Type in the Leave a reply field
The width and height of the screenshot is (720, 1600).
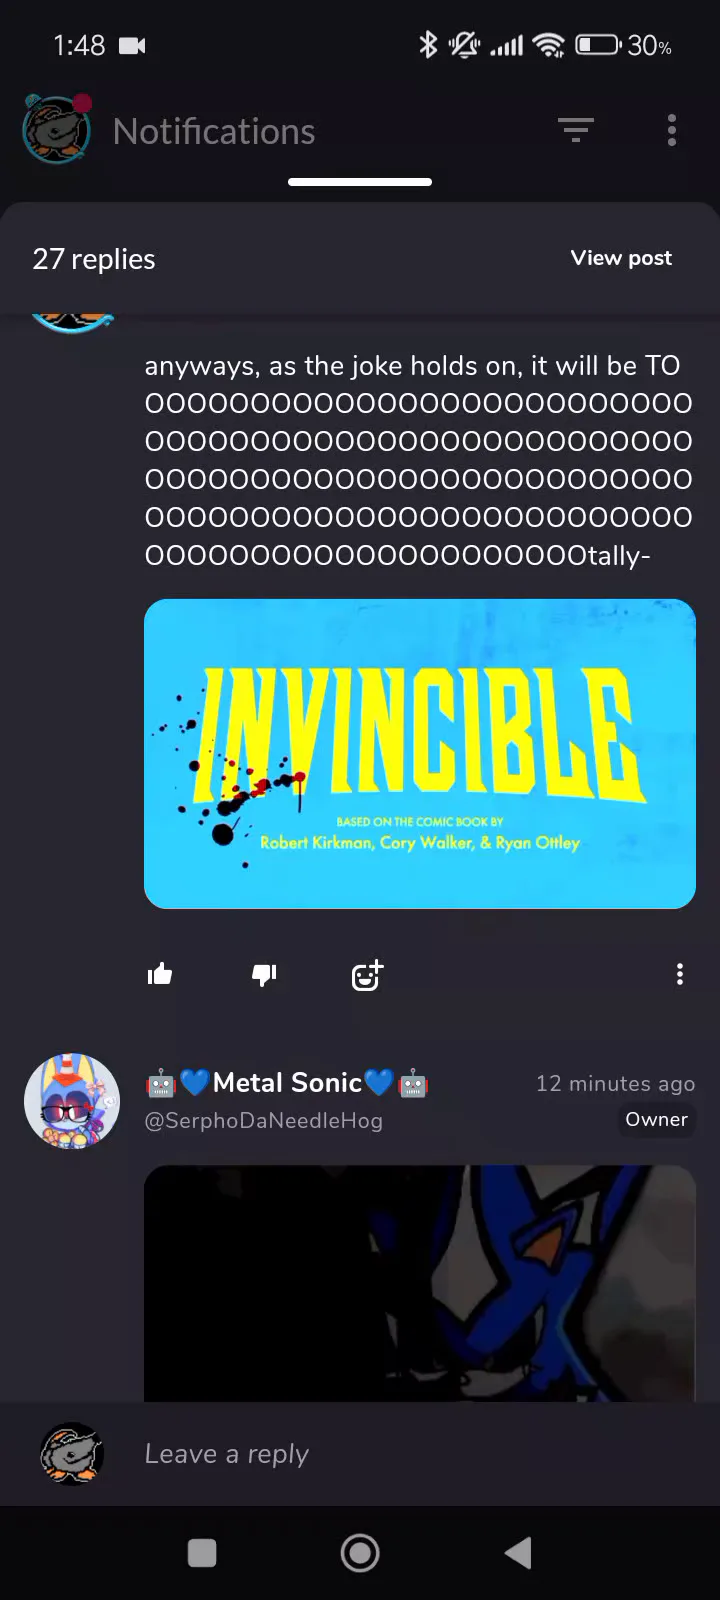point(400,1454)
